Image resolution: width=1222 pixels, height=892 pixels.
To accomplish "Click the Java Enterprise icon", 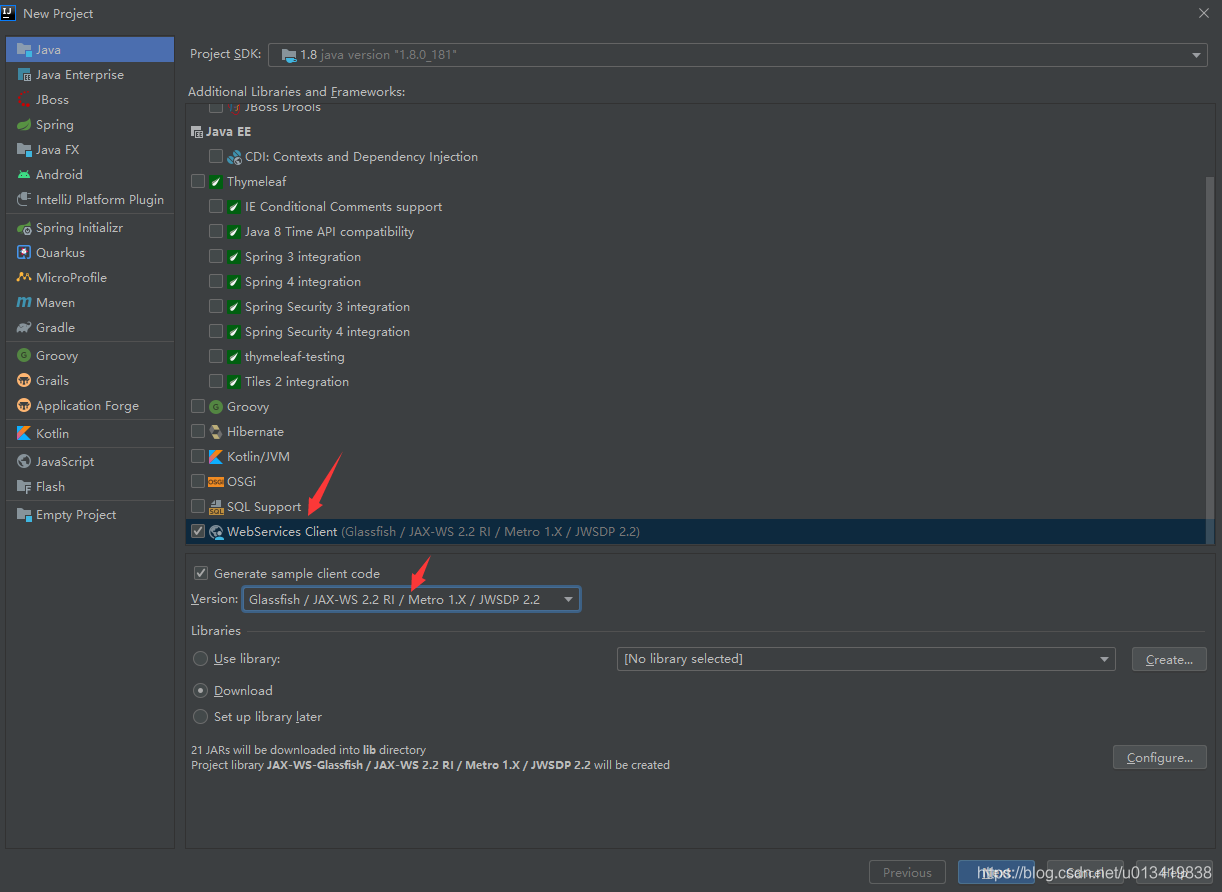I will tap(24, 74).
